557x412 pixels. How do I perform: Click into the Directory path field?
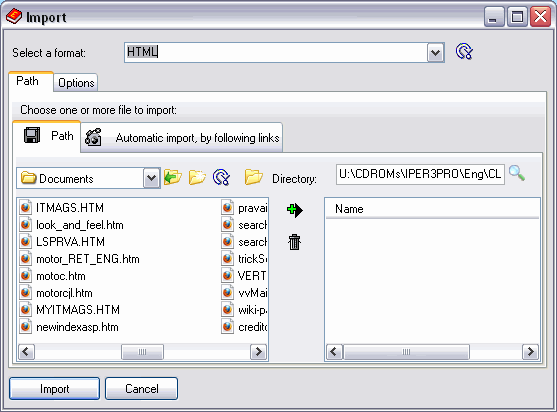[x=420, y=174]
